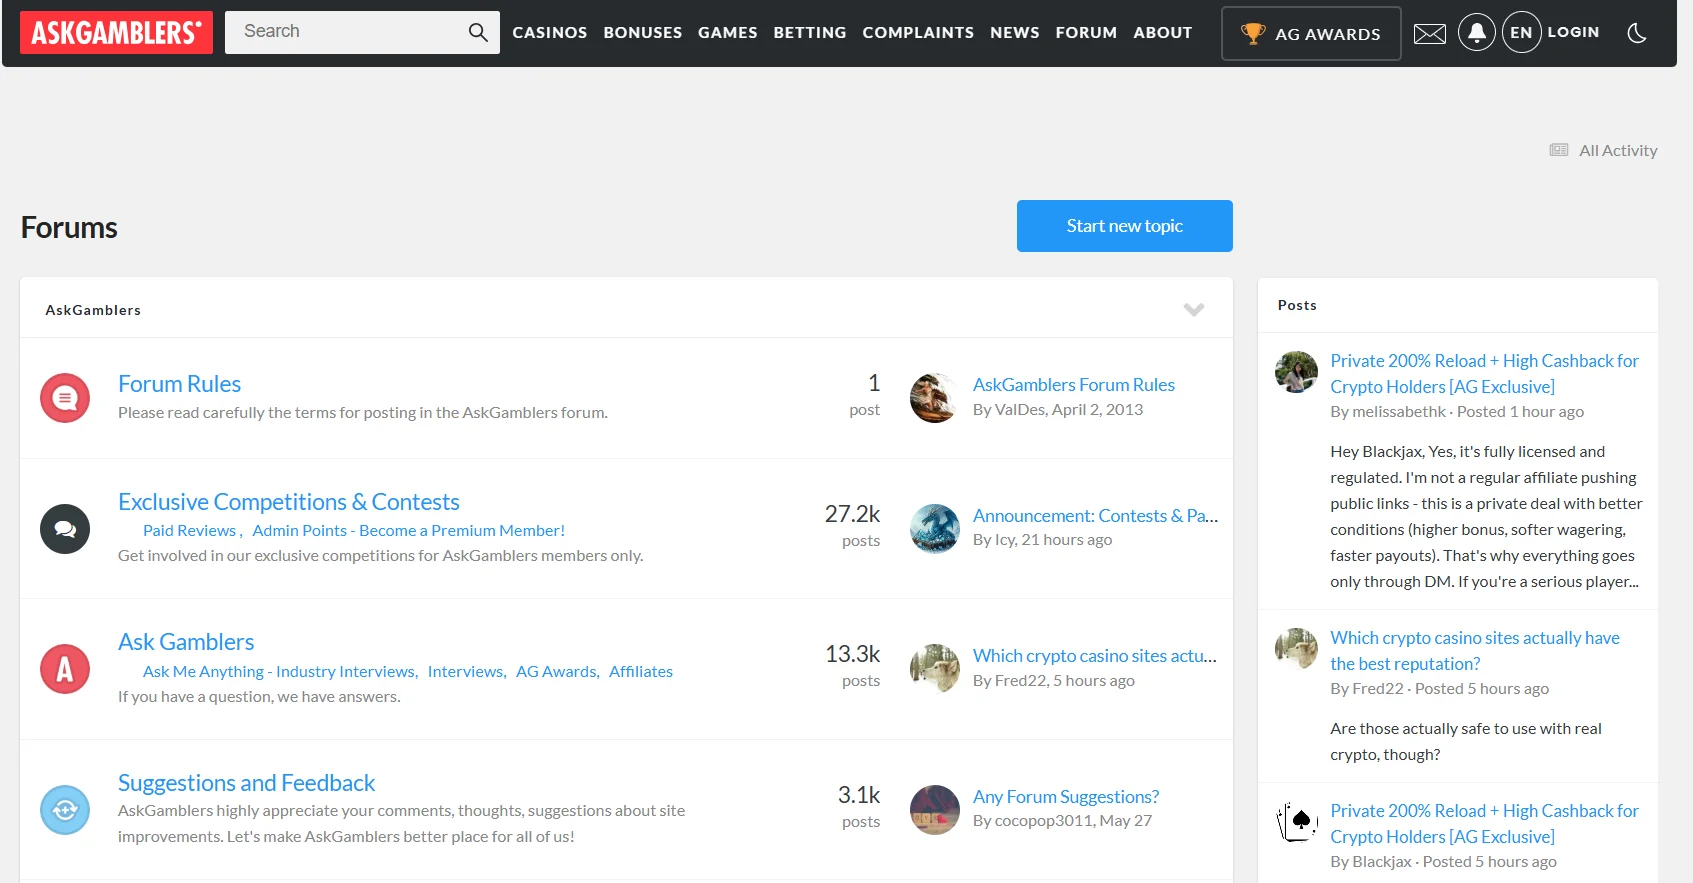Open the Games menu

click(728, 33)
